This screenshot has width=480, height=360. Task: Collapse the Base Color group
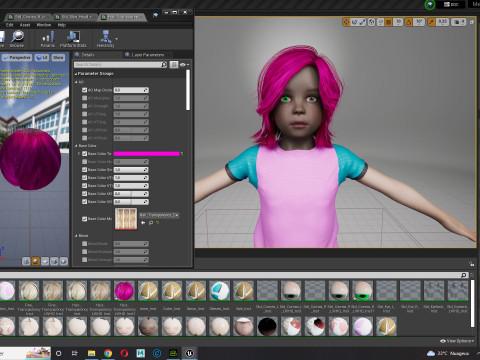coord(76,146)
